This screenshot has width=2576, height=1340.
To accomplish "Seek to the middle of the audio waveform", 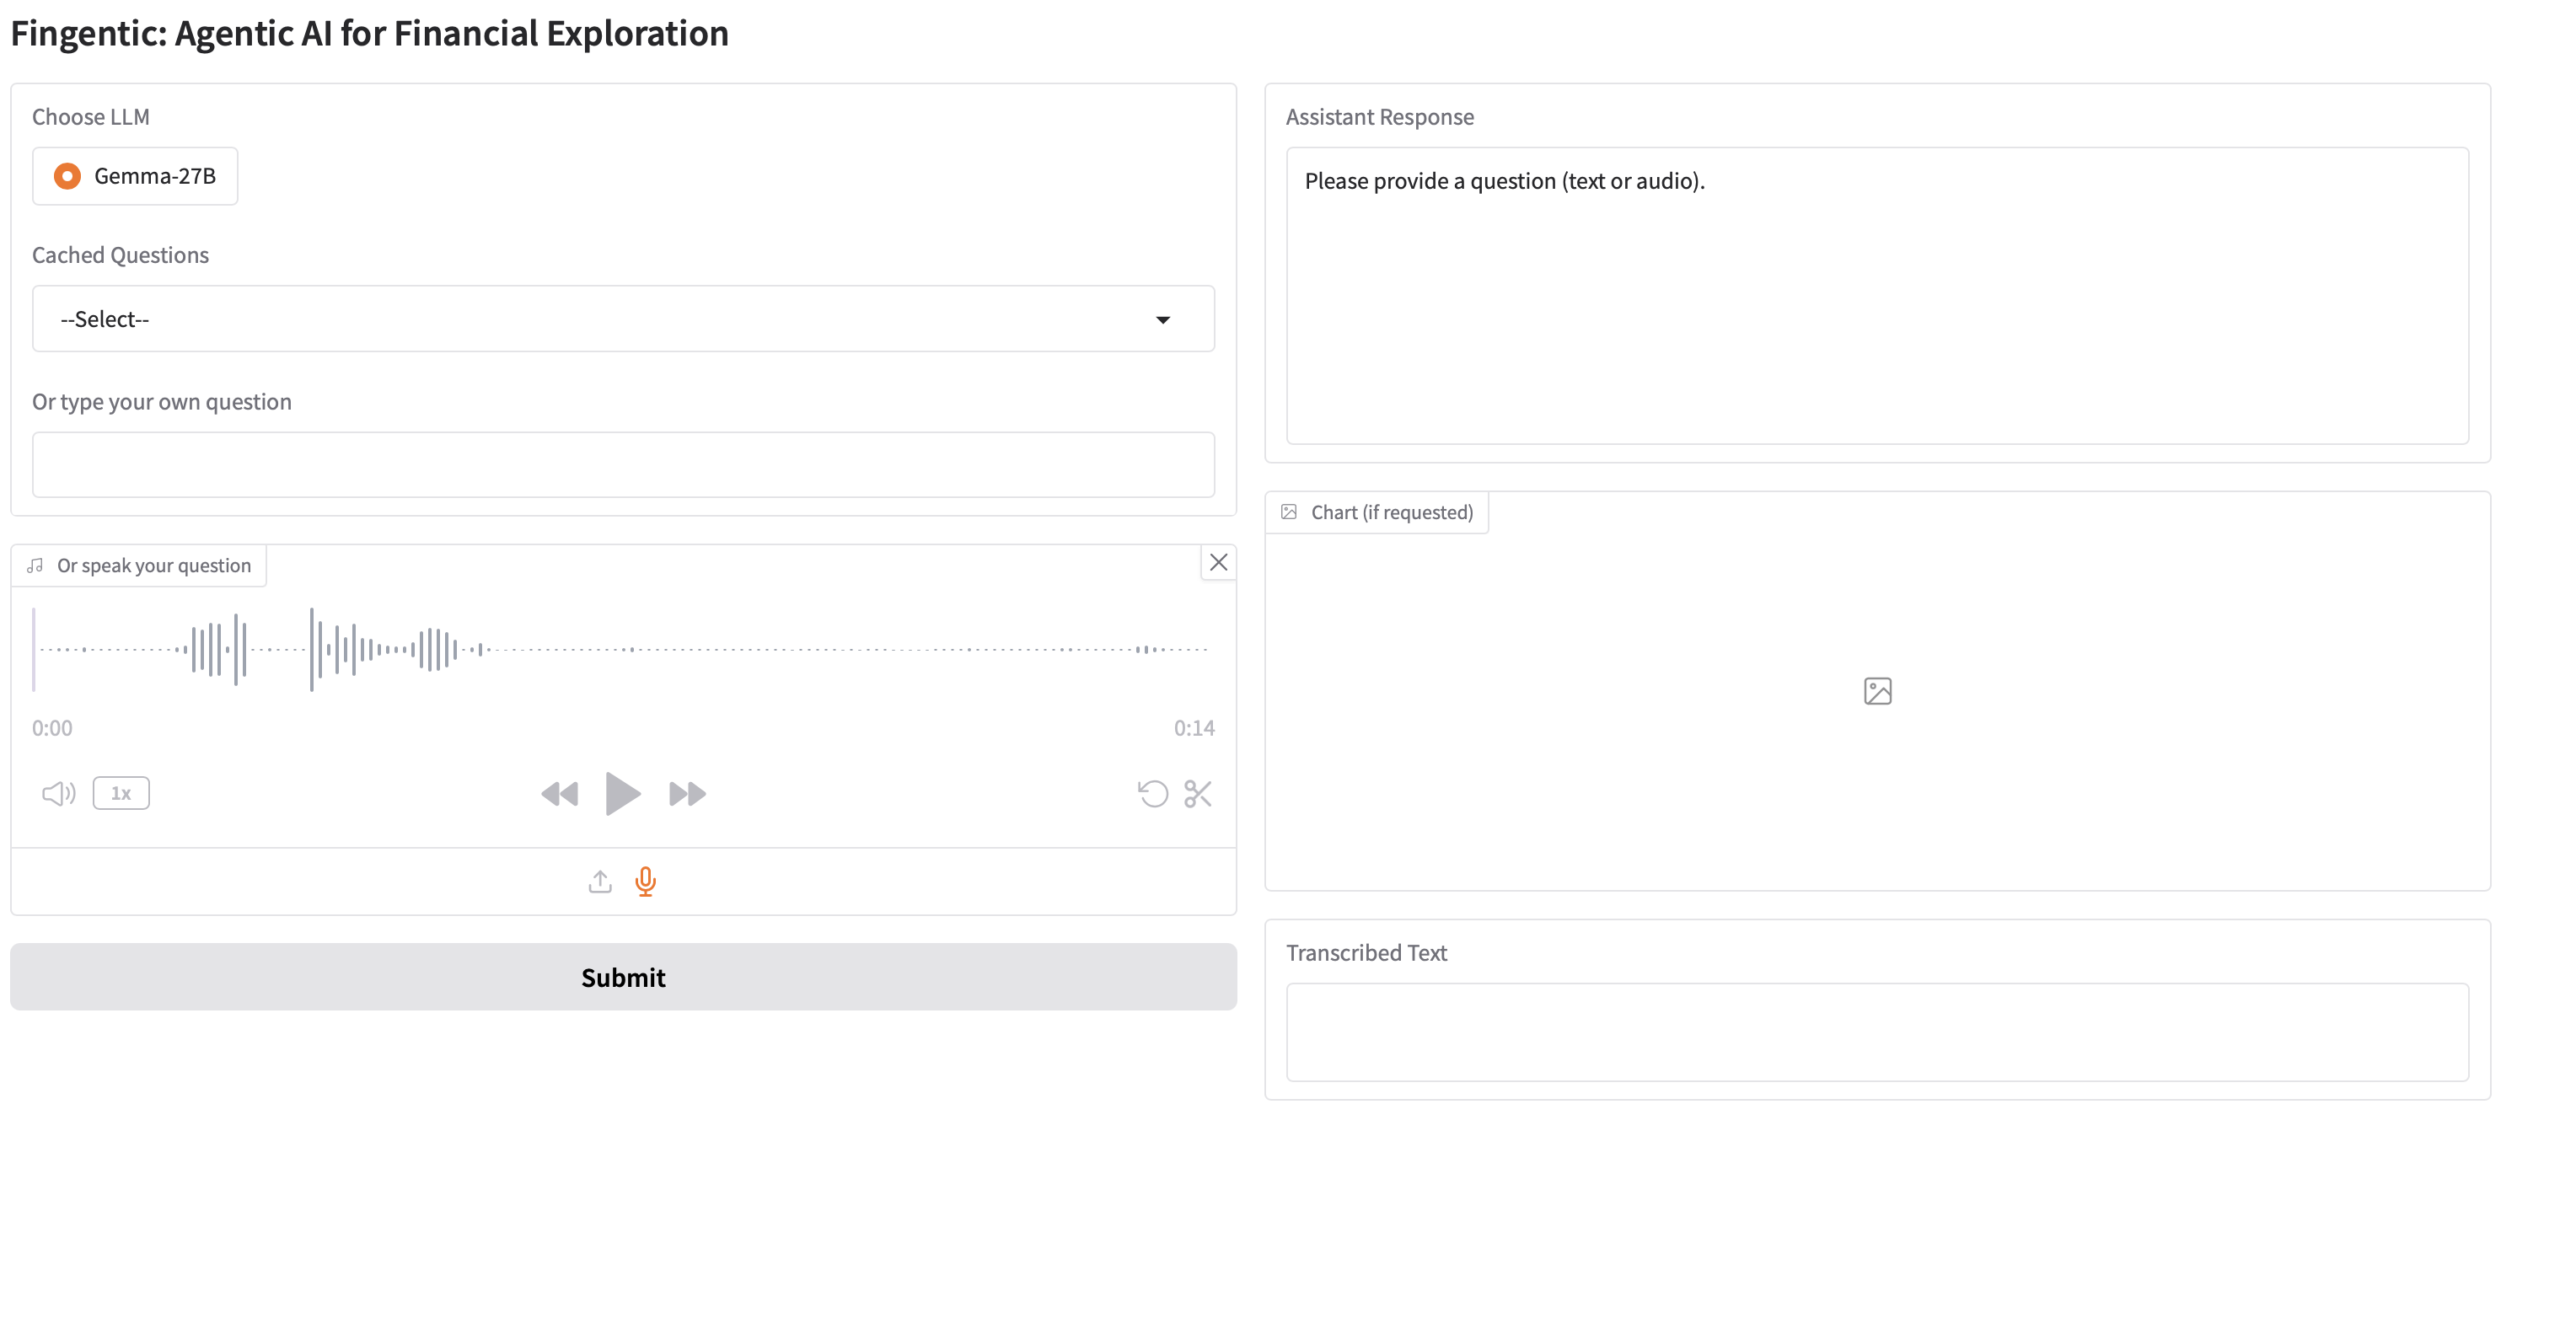I will [x=622, y=649].
